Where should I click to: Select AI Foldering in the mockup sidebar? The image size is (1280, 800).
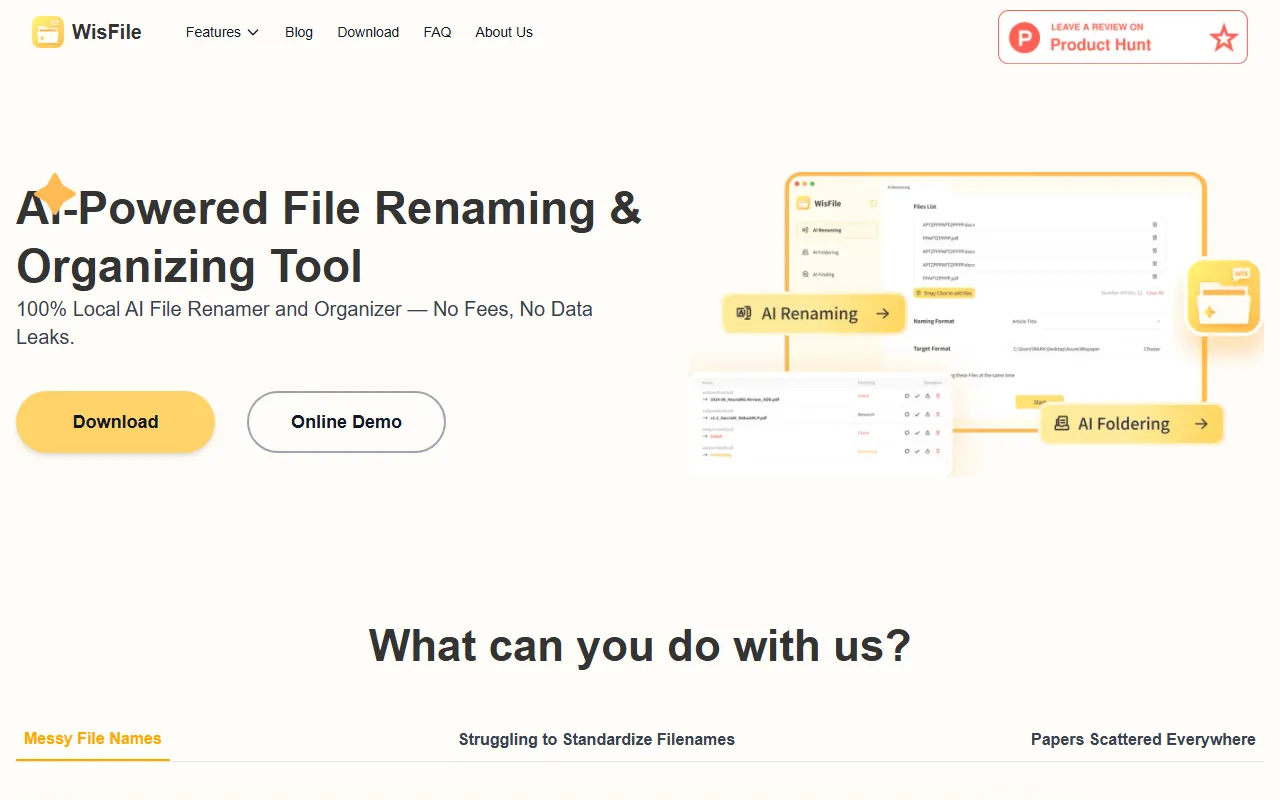click(x=825, y=252)
